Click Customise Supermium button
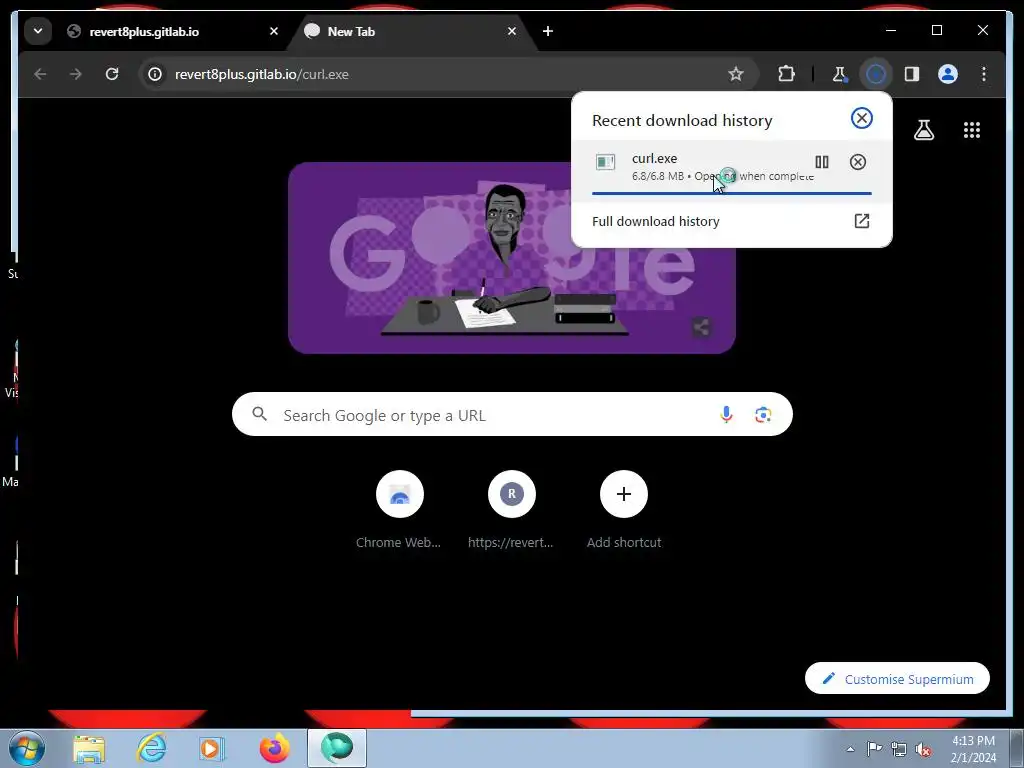Screen dimensions: 1024x768 897,679
